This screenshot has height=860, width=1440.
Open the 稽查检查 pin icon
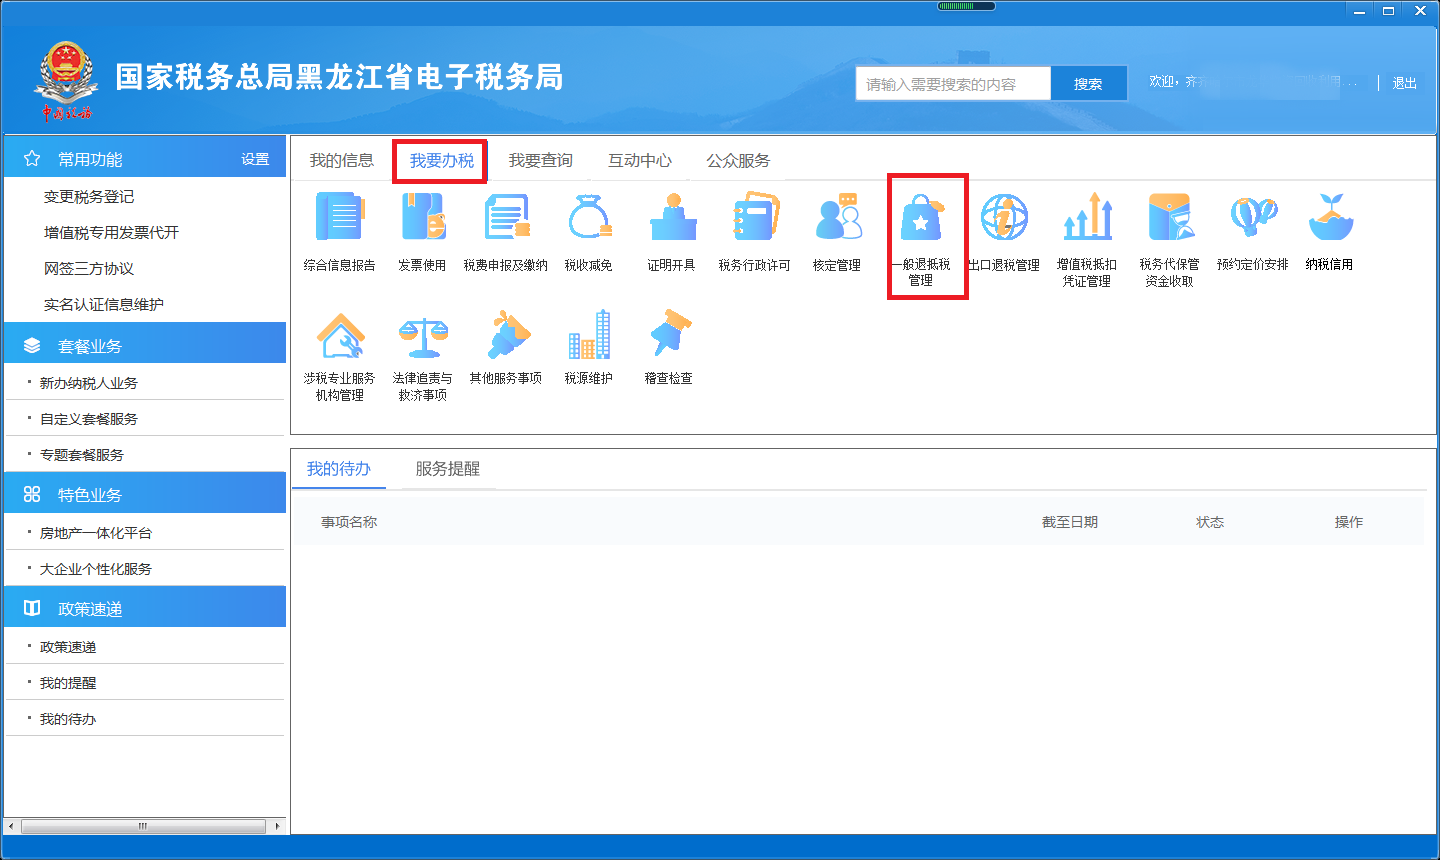coord(669,336)
